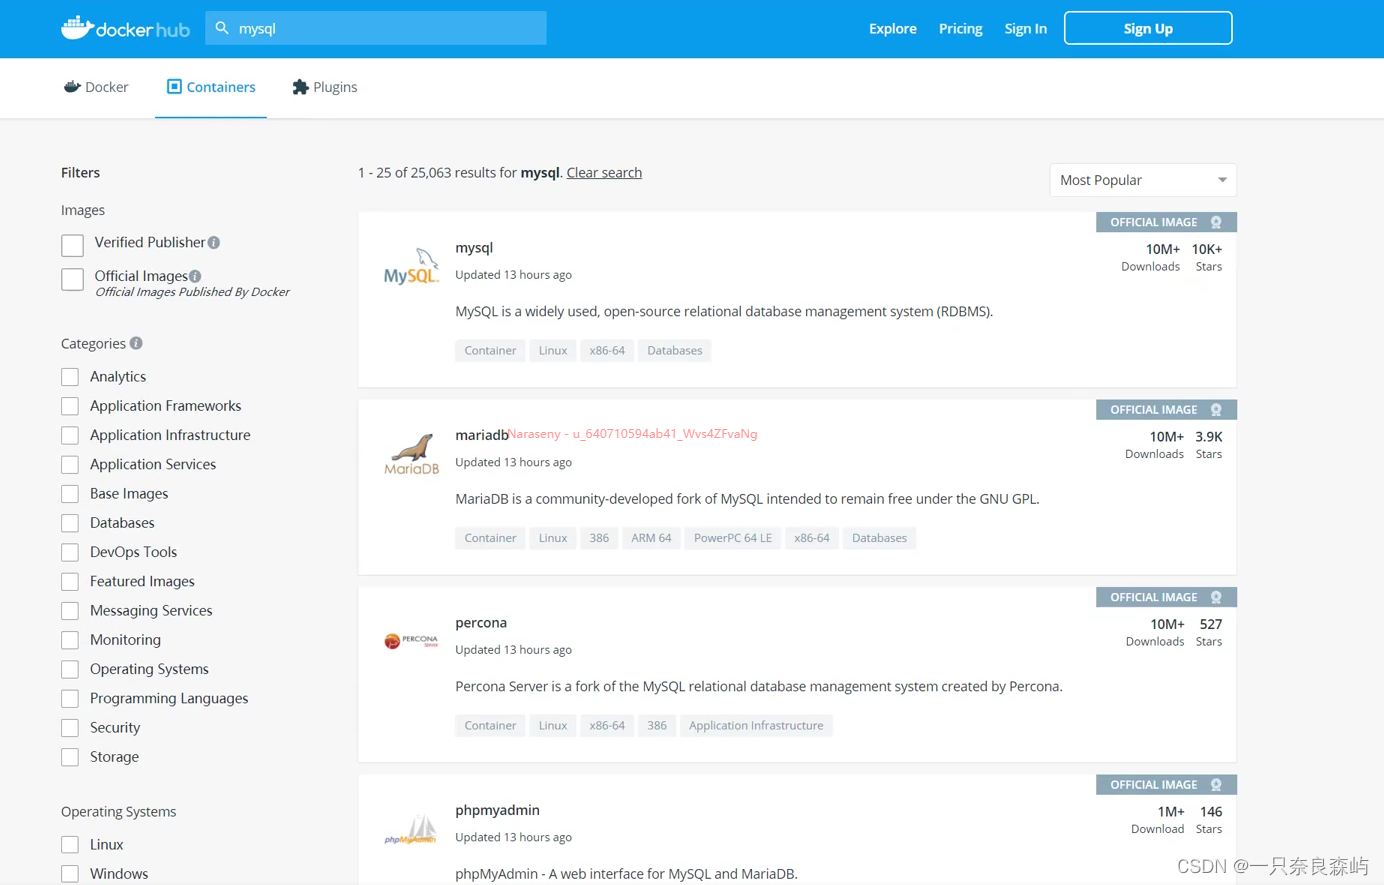Click the OFFICIAL IMAGE badge on mysql card
The image size is (1384, 885).
tap(1166, 222)
